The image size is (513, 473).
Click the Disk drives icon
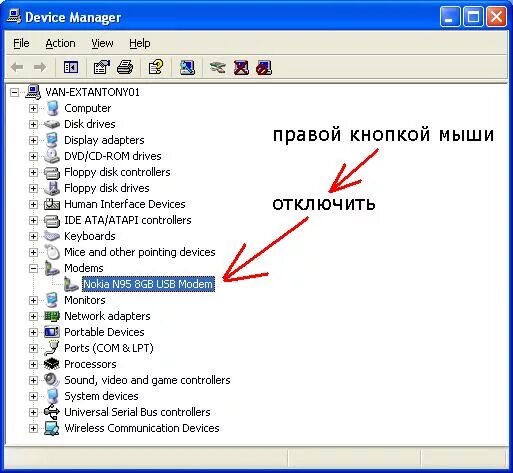pyautogui.click(x=52, y=124)
